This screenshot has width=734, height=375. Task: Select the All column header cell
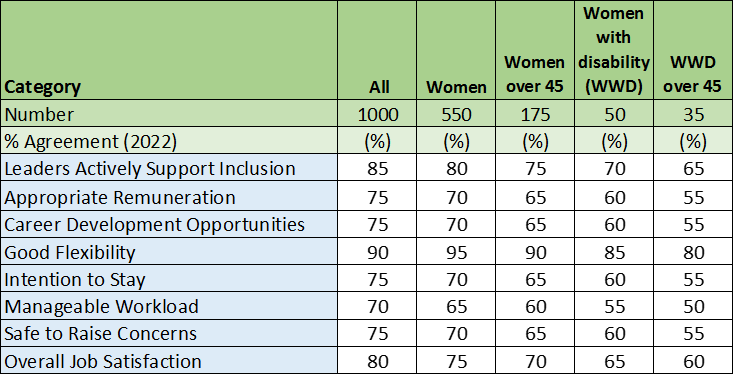[377, 50]
